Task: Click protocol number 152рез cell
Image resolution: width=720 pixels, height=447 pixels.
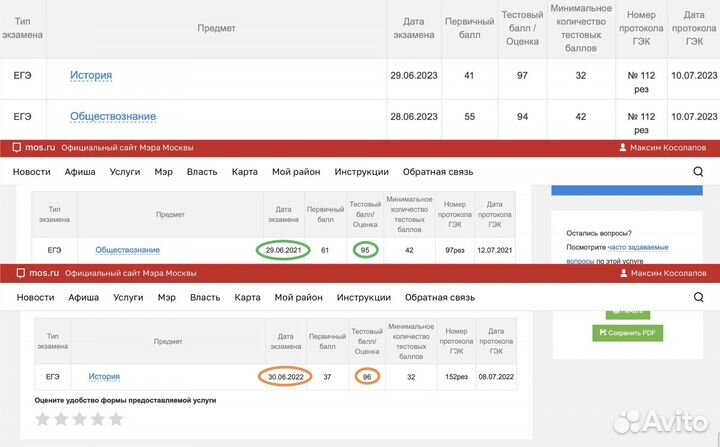Action: [x=456, y=377]
